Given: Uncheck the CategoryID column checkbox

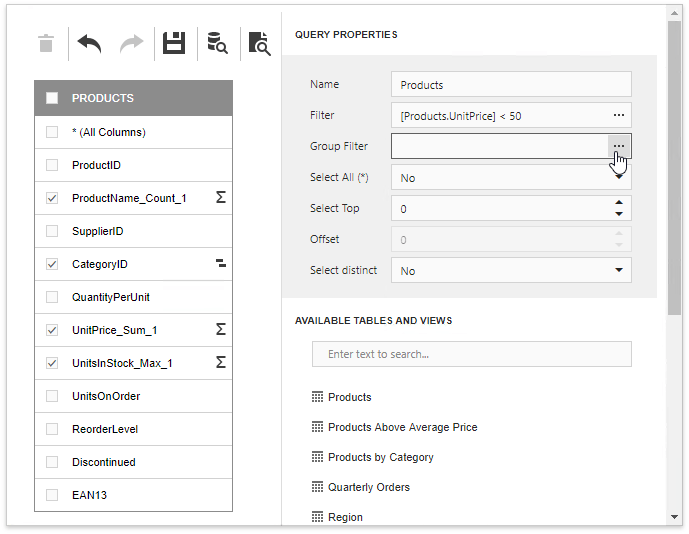Looking at the screenshot, I should click(52, 264).
